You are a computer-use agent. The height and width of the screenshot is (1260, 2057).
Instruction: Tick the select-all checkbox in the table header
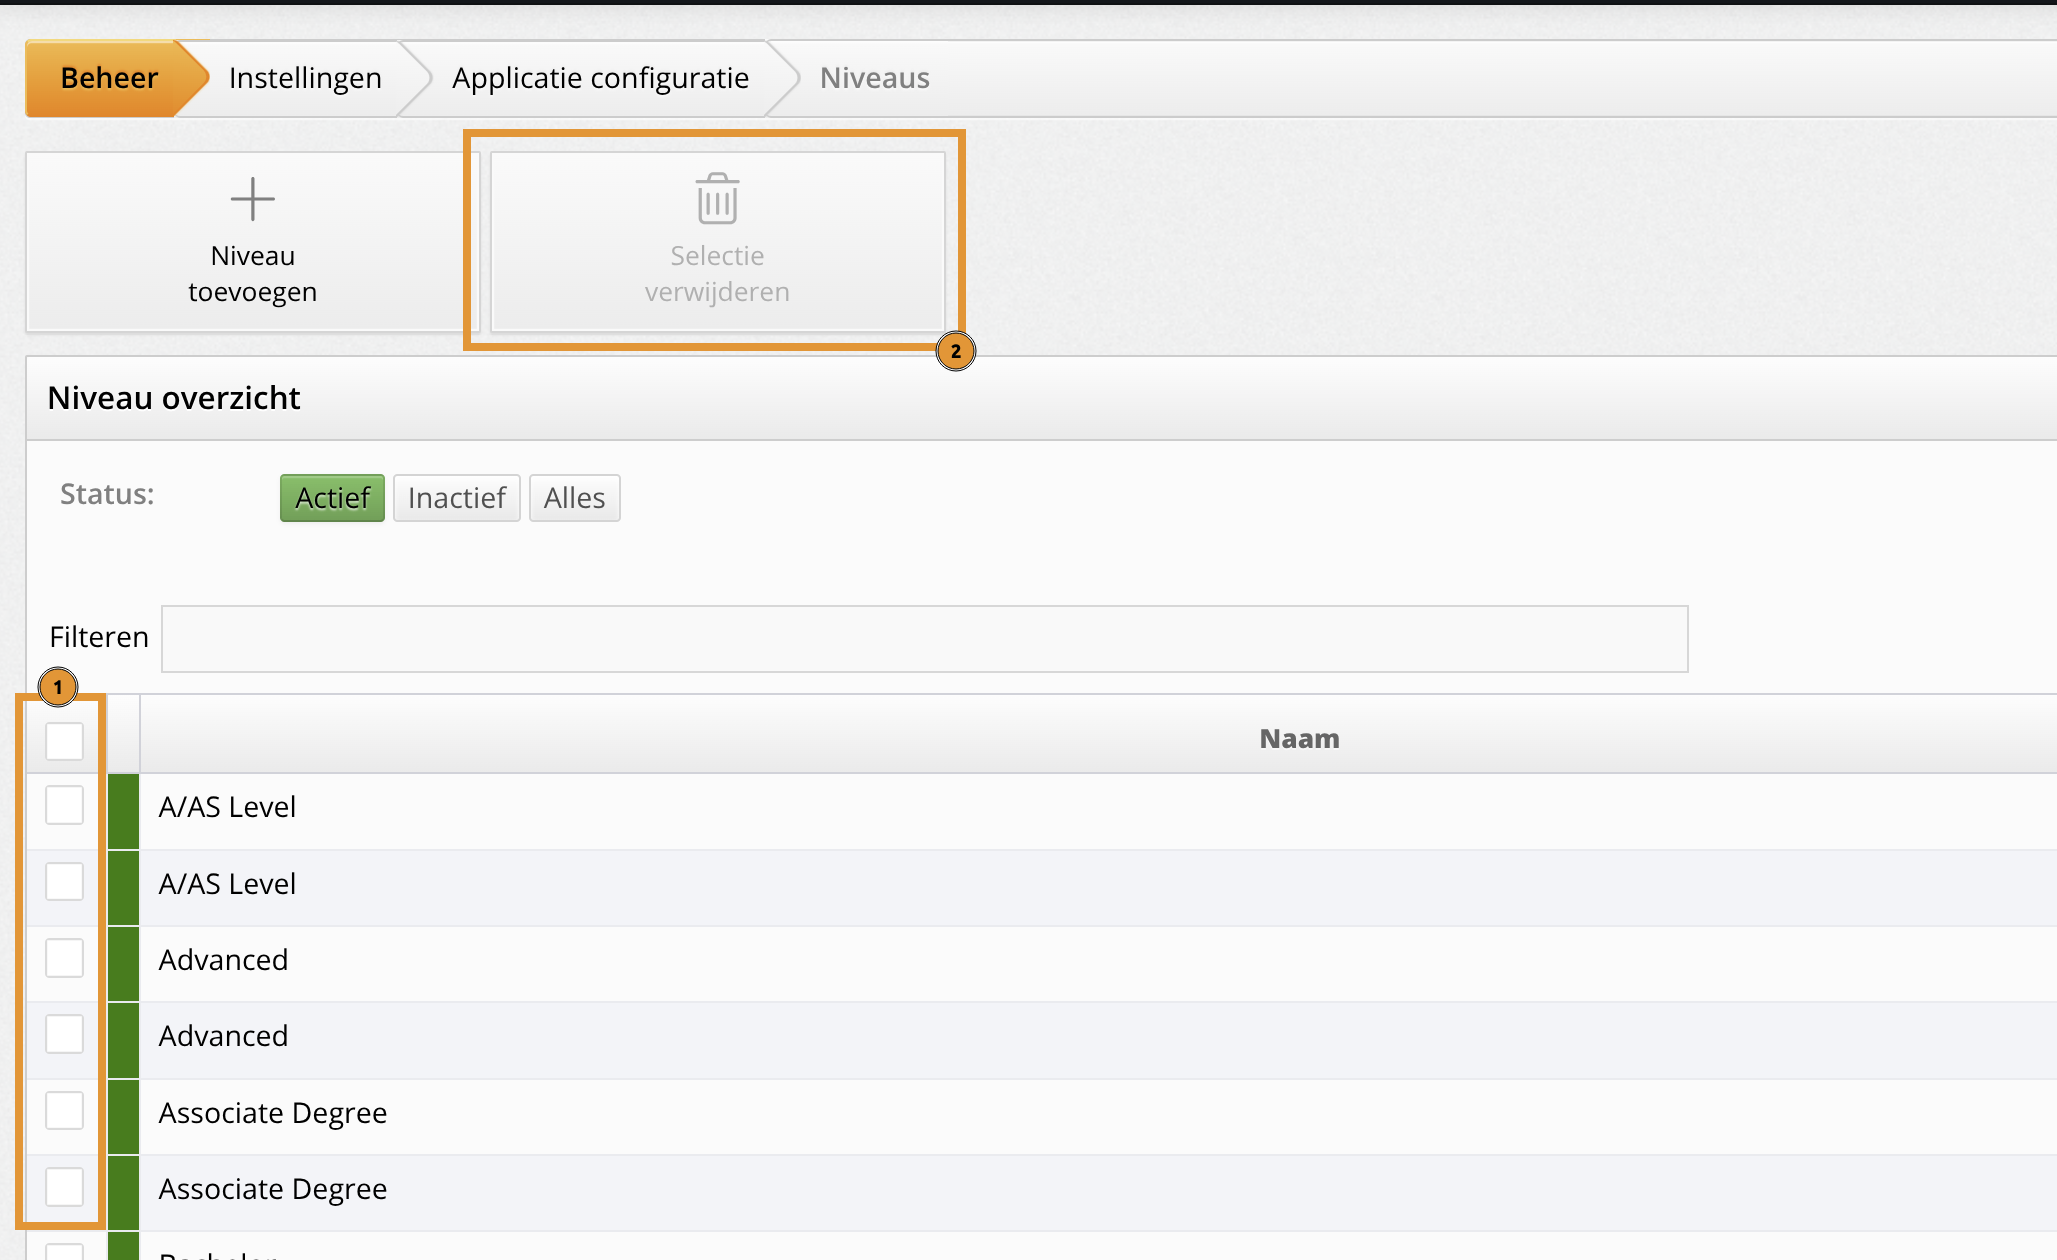pos(65,741)
